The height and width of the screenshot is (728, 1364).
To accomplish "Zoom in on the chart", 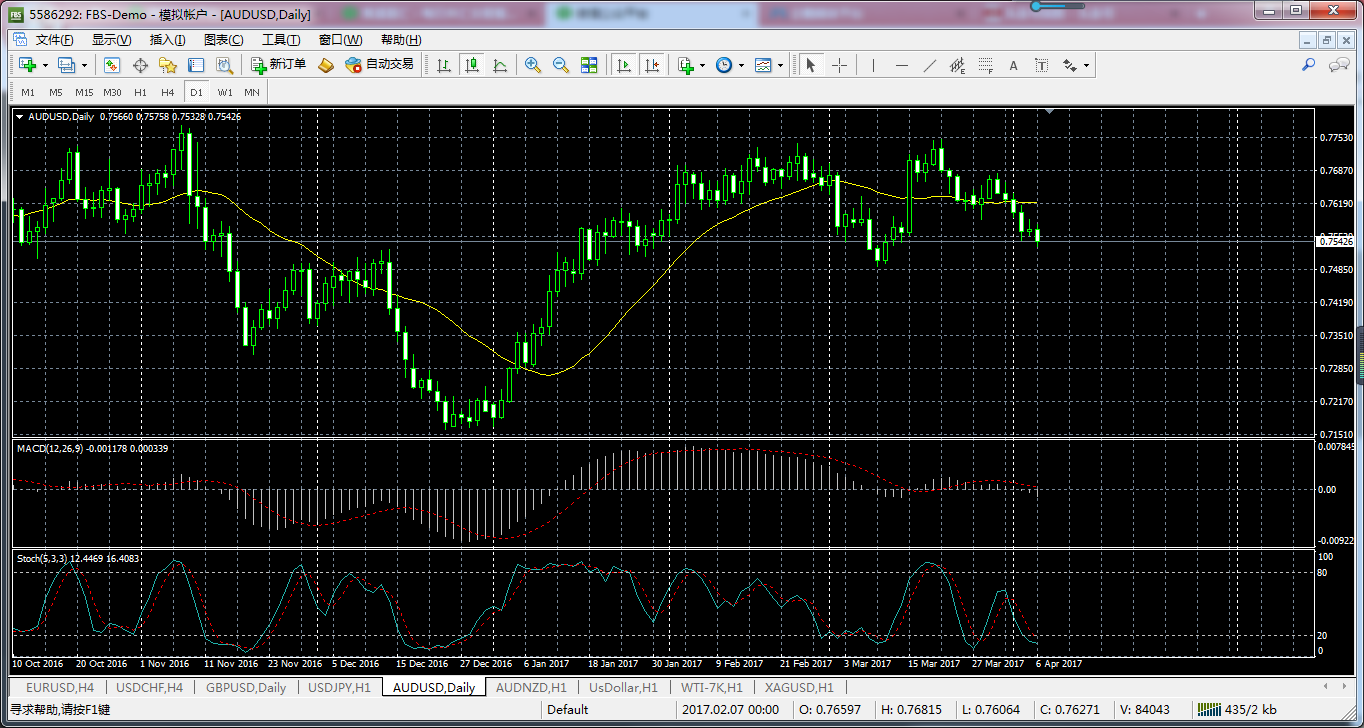I will coord(533,65).
